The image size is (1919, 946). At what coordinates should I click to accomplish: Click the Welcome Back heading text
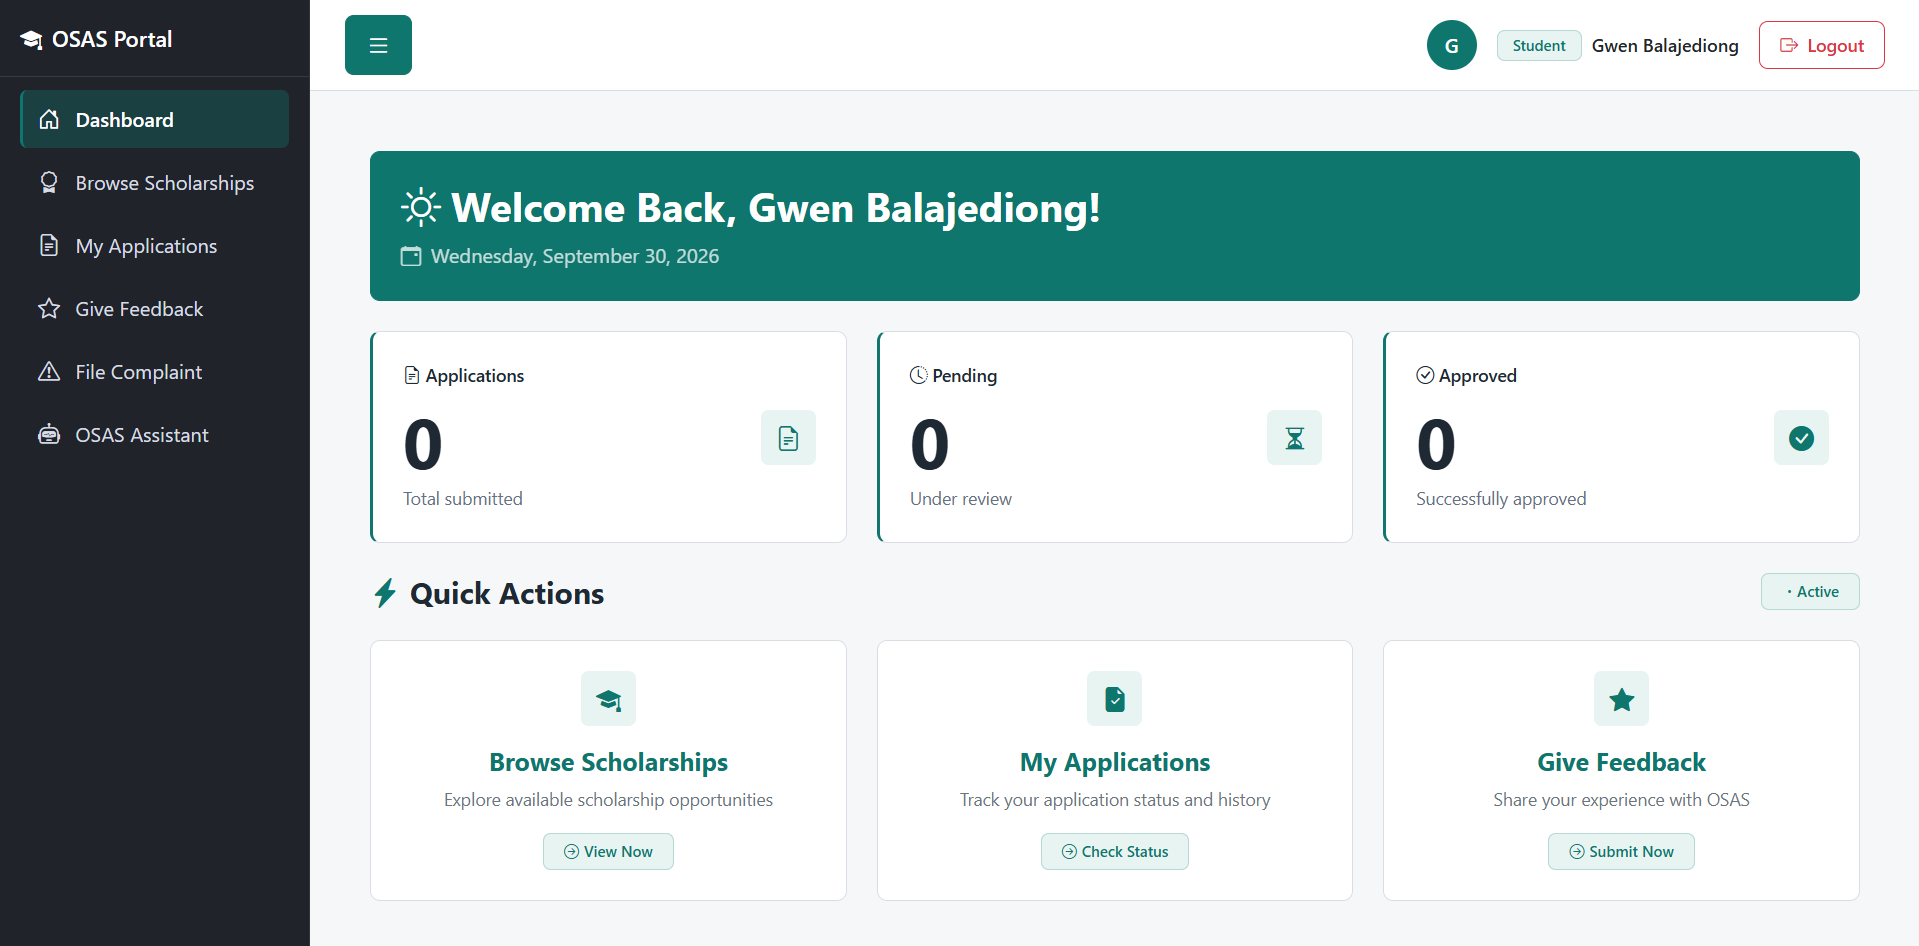(776, 208)
